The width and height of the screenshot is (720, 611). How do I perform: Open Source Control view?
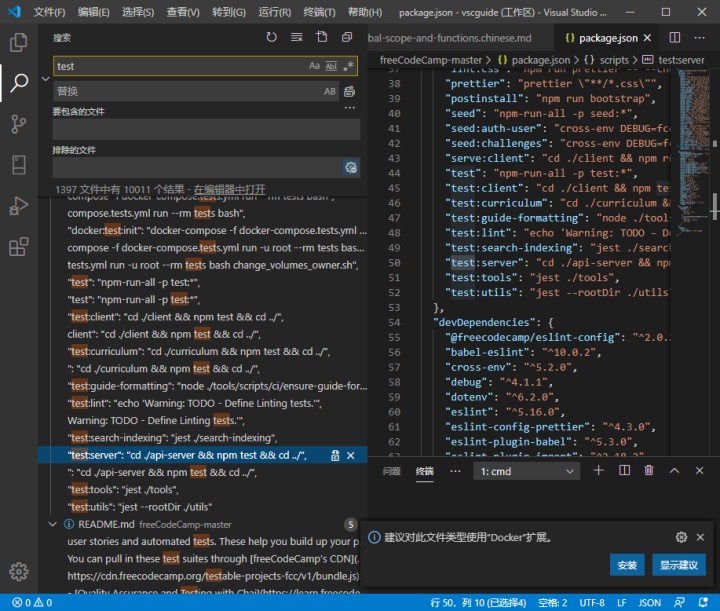click(x=18, y=124)
